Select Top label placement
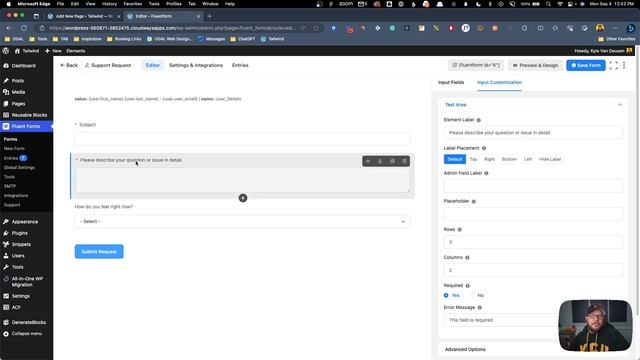 [473, 159]
